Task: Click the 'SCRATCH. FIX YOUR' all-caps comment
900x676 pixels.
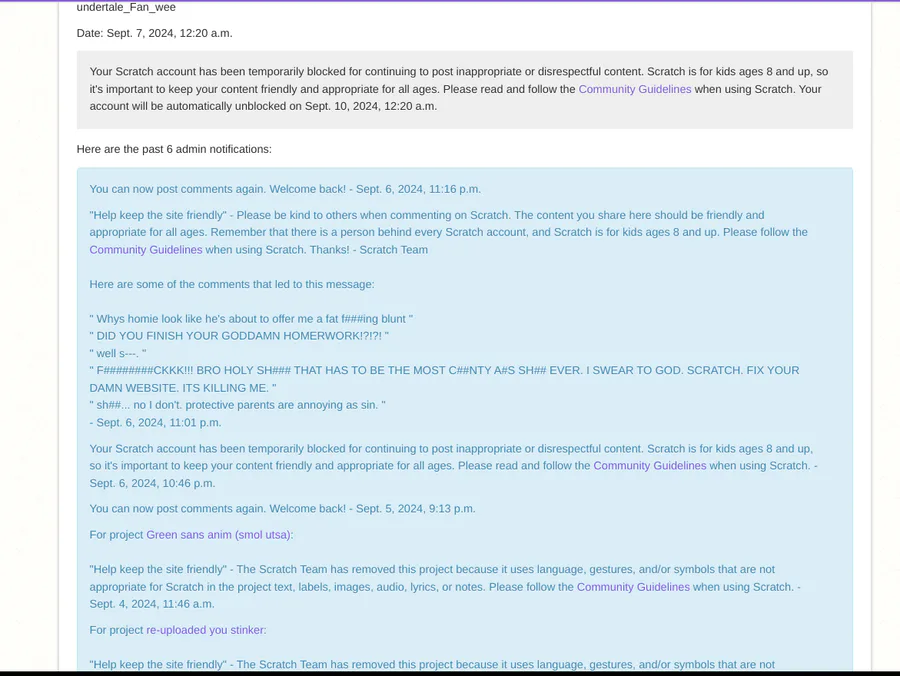Action: [444, 379]
